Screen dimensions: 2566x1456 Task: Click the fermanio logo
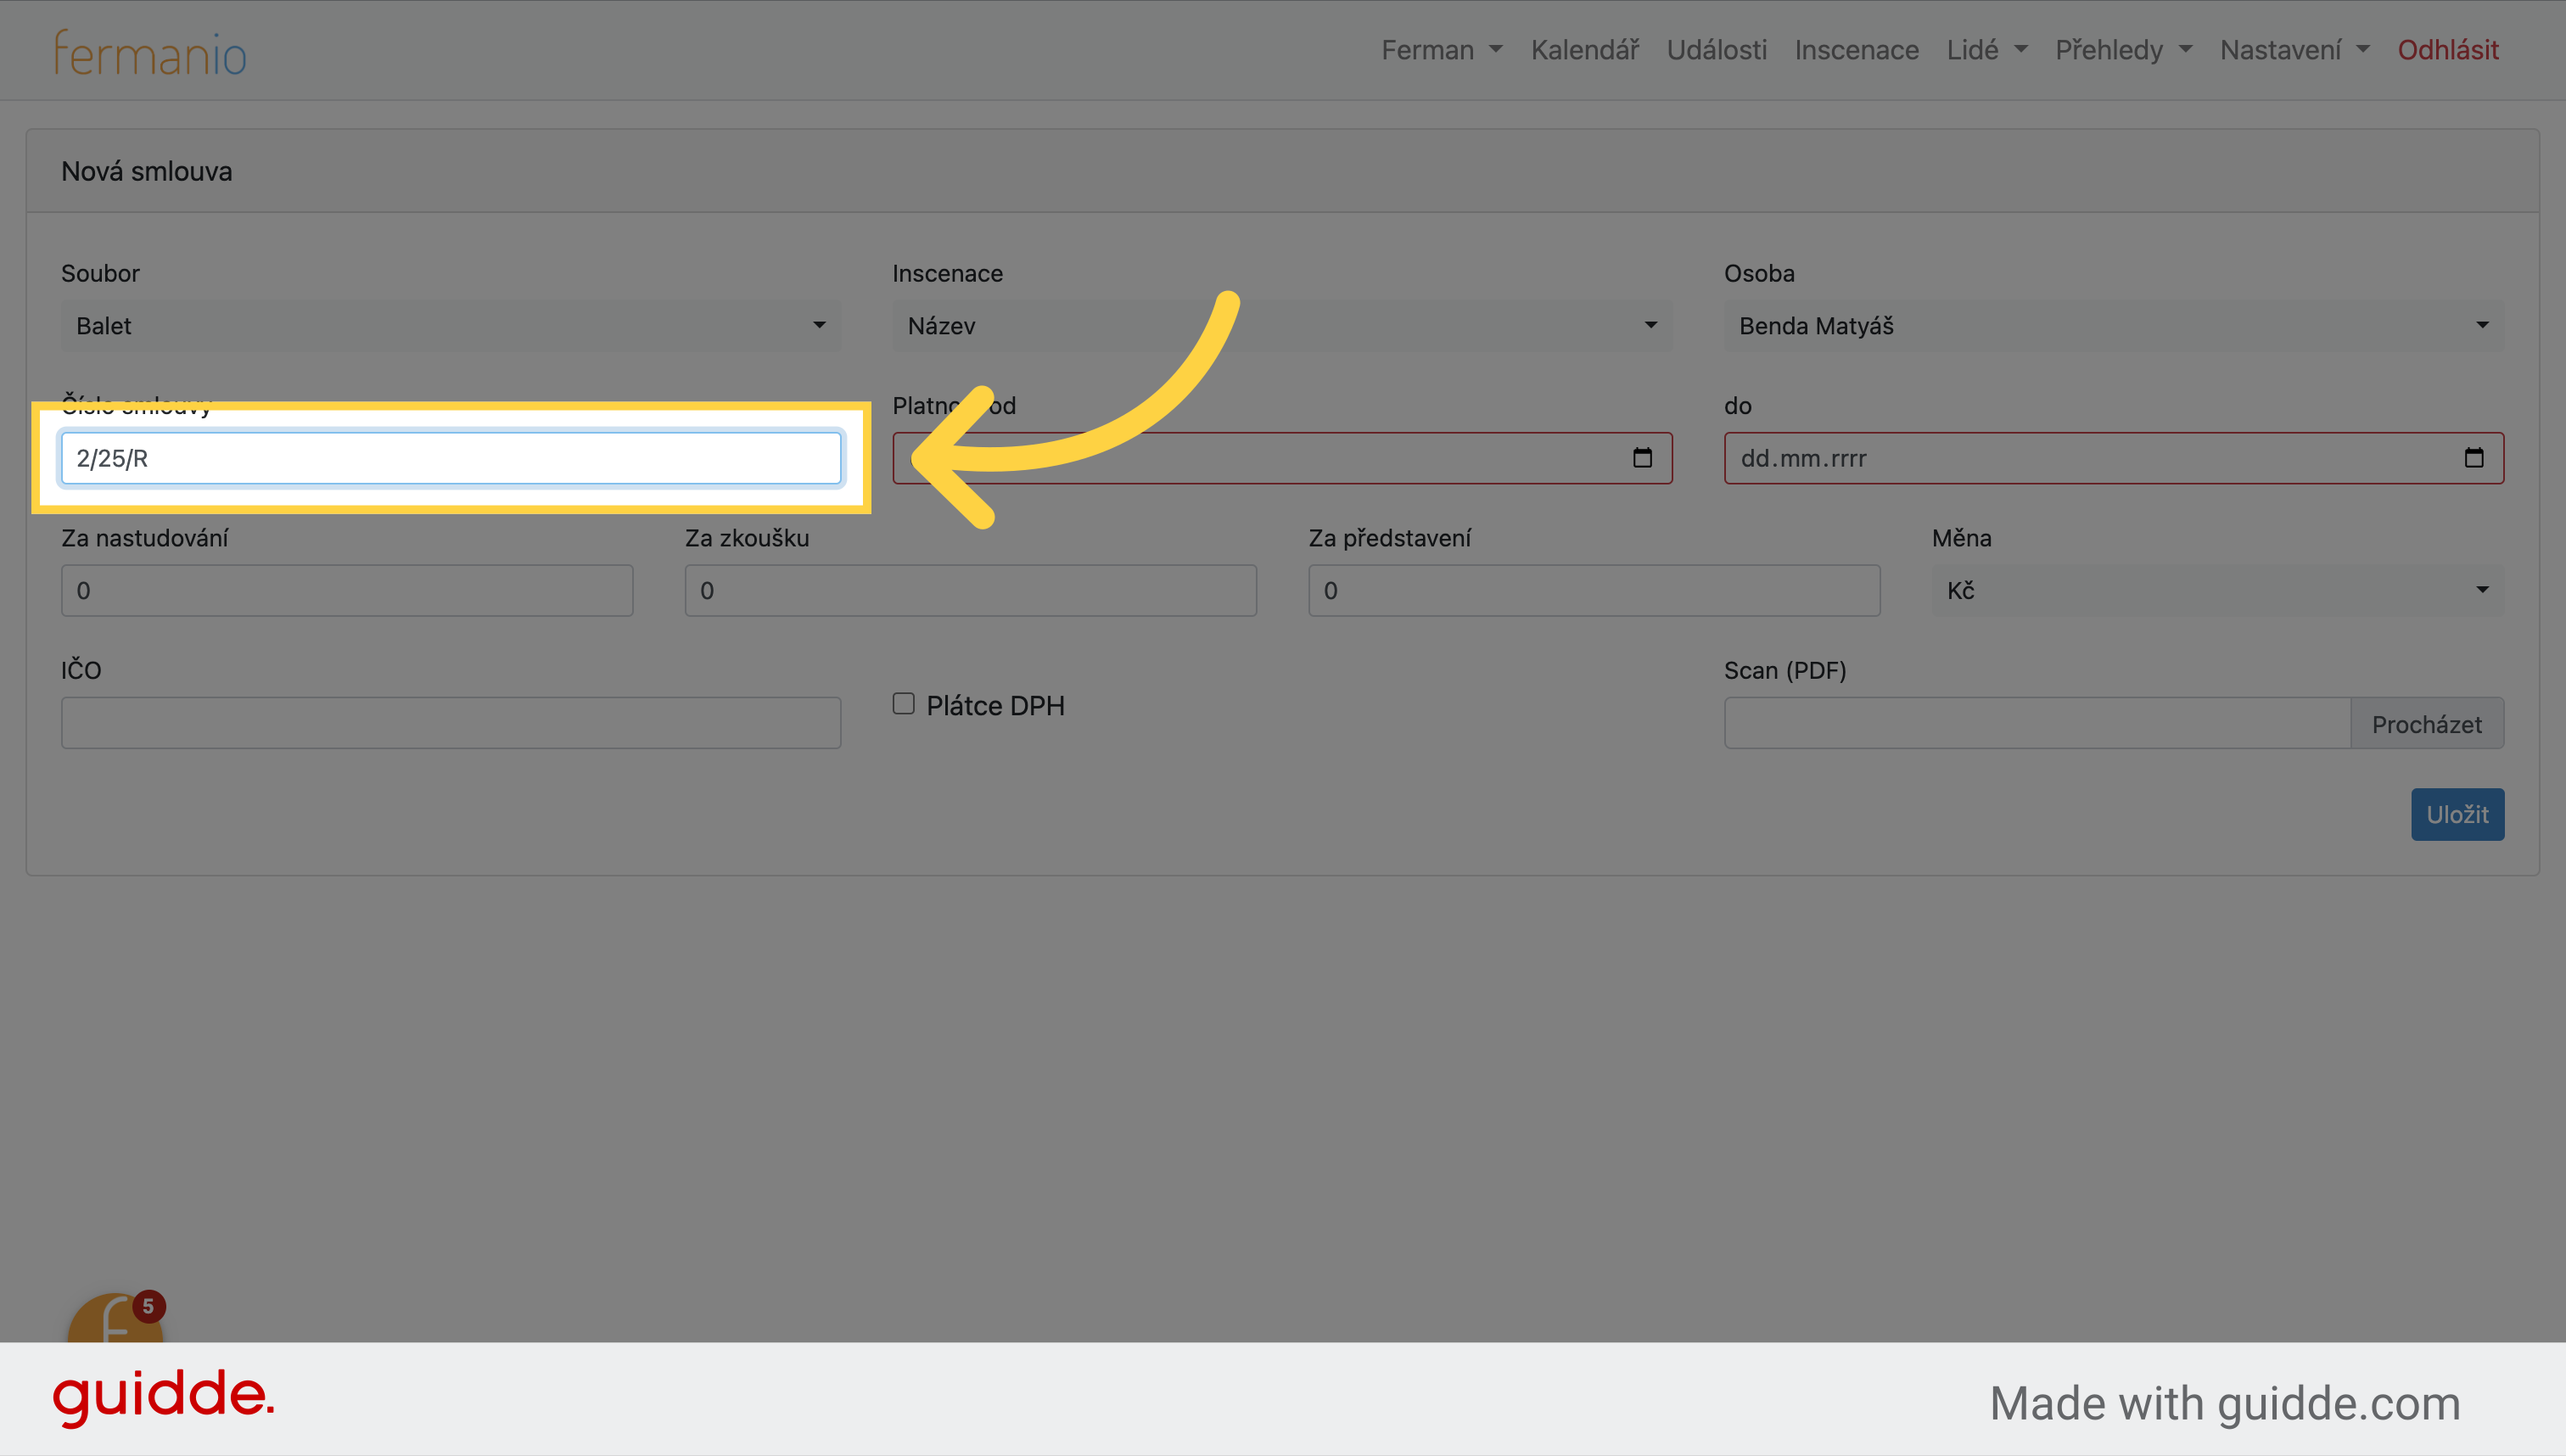[150, 53]
